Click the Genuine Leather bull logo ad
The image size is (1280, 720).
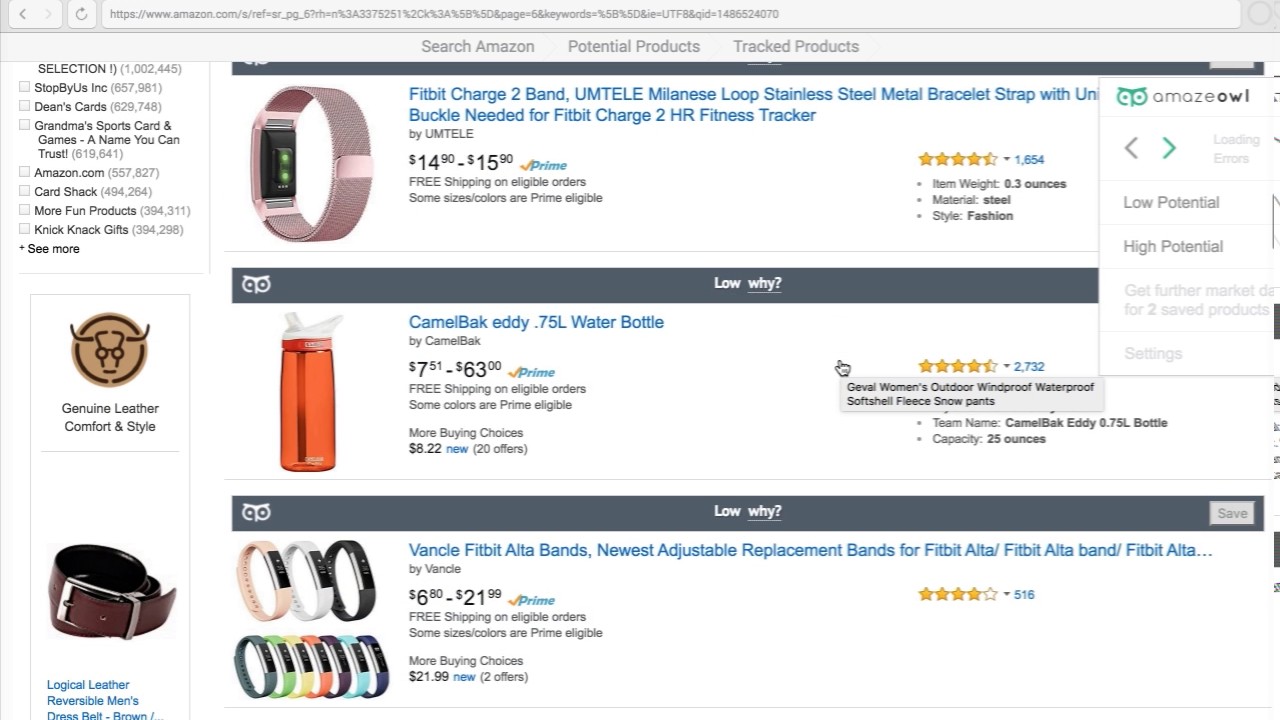click(110, 349)
